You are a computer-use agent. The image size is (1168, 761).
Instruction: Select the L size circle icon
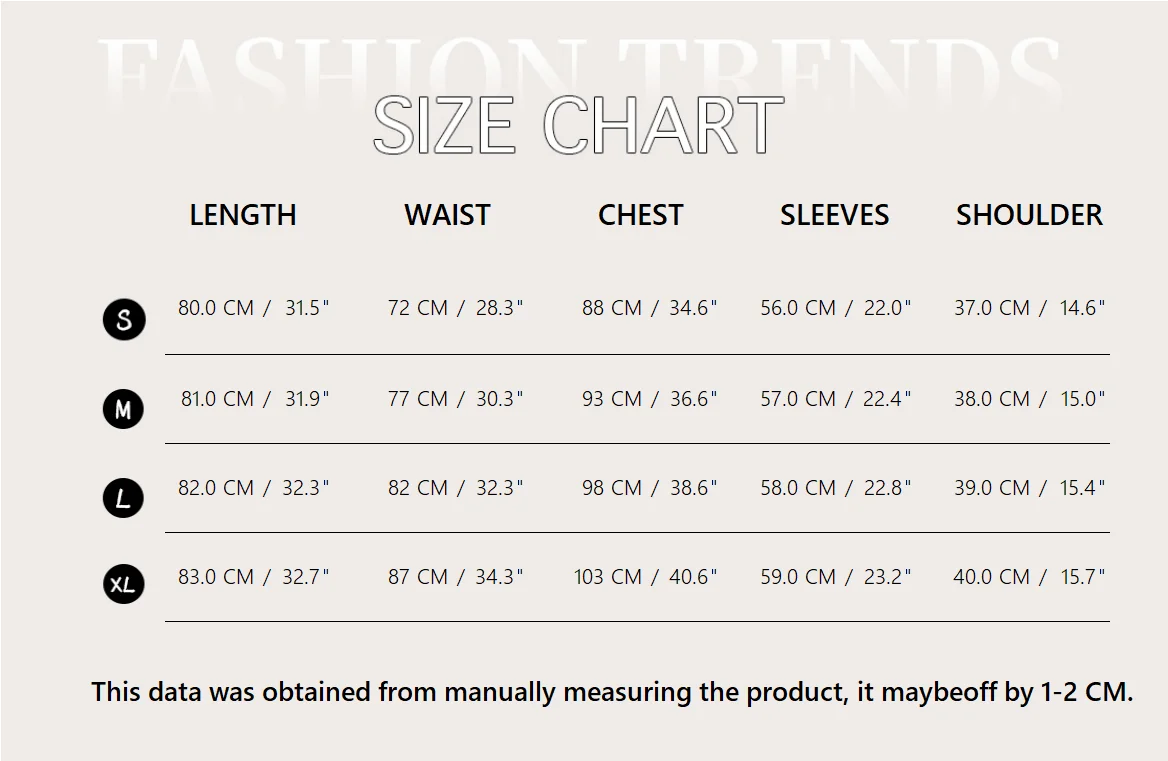[x=123, y=498]
